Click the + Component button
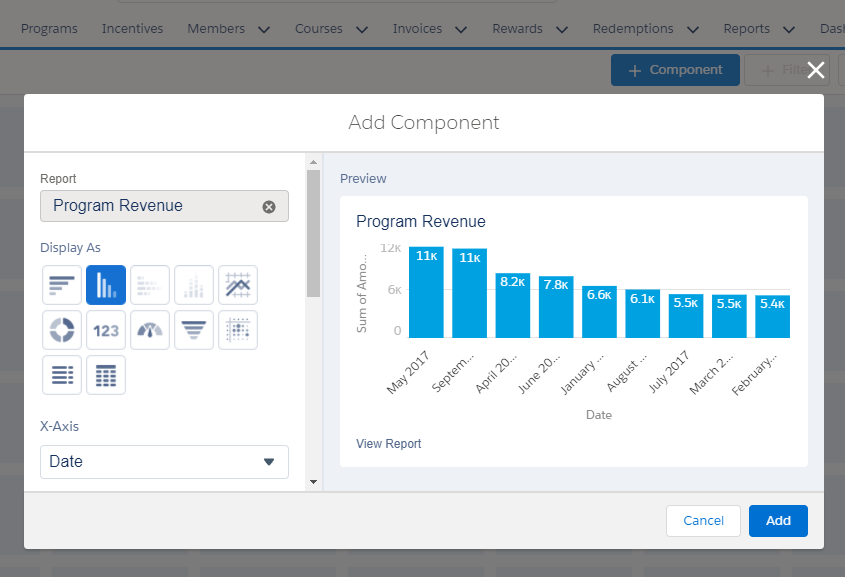Image resolution: width=845 pixels, height=577 pixels. click(x=675, y=70)
